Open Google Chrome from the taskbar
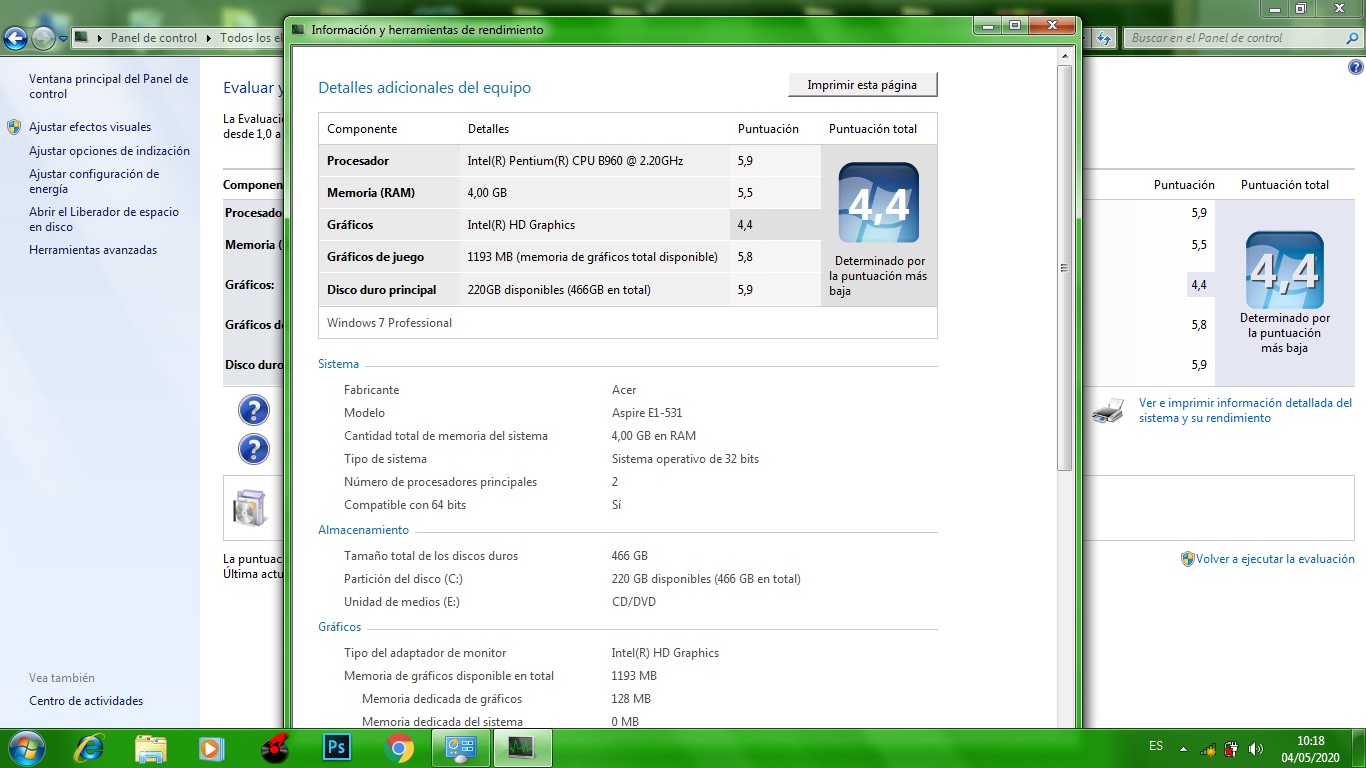The height and width of the screenshot is (768, 1366). [399, 748]
